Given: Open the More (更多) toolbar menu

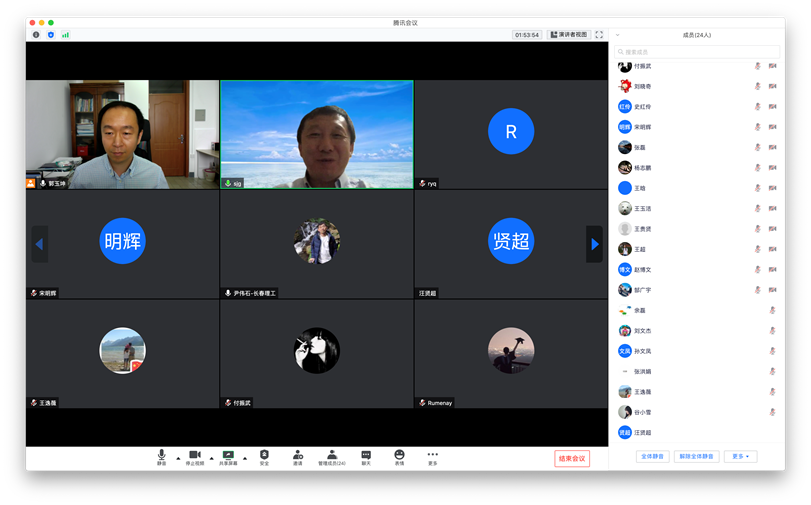Looking at the screenshot, I should [x=432, y=457].
